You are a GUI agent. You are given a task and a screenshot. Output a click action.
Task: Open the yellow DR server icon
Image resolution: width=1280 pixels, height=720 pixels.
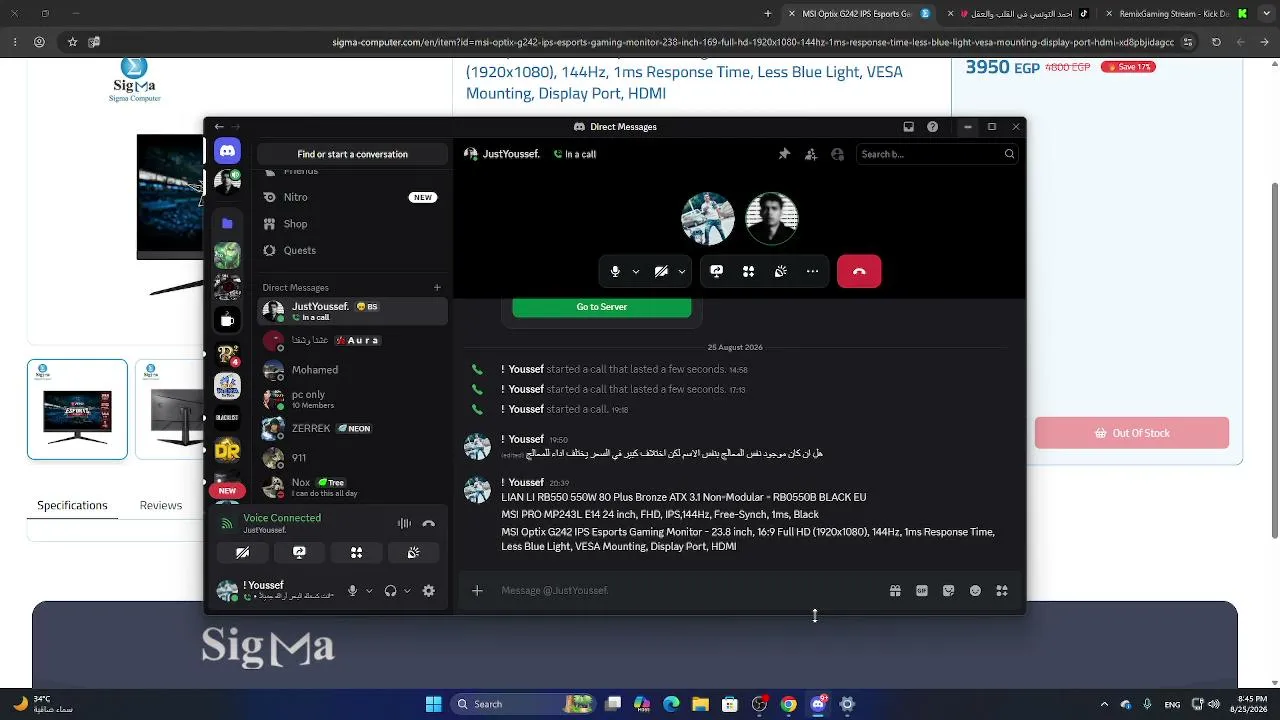[227, 450]
